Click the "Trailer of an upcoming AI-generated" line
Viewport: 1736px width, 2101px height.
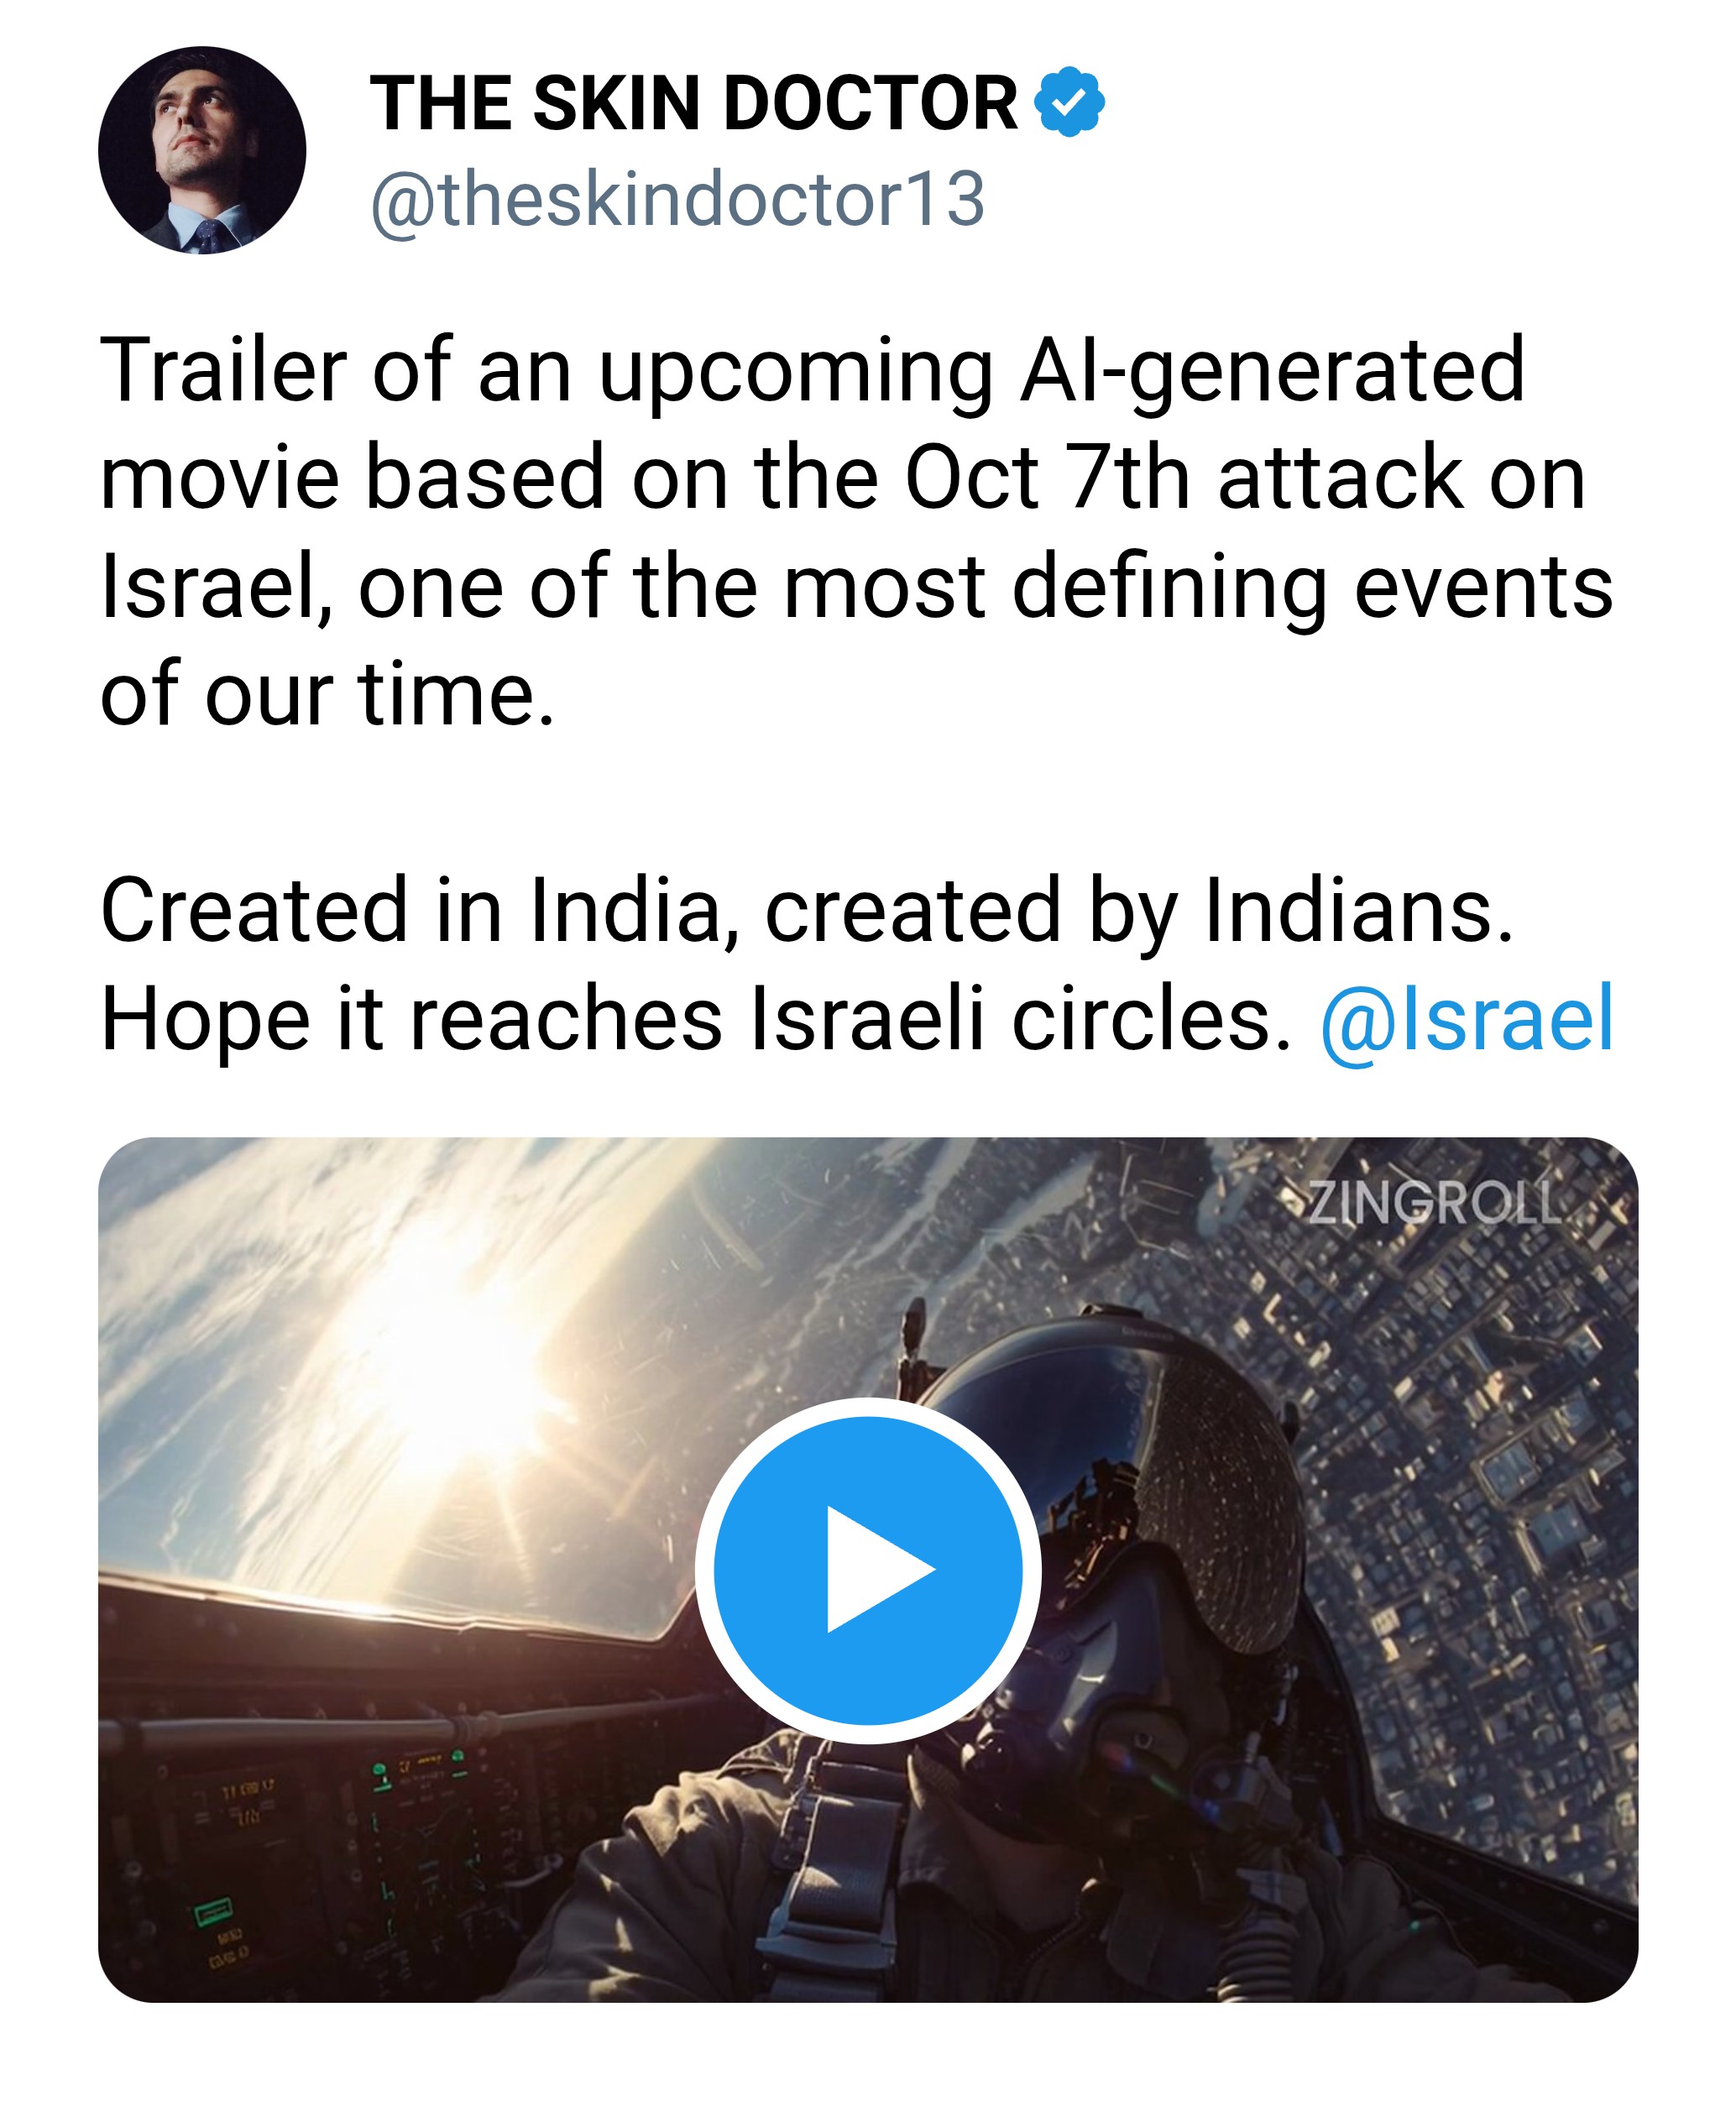[x=812, y=370]
